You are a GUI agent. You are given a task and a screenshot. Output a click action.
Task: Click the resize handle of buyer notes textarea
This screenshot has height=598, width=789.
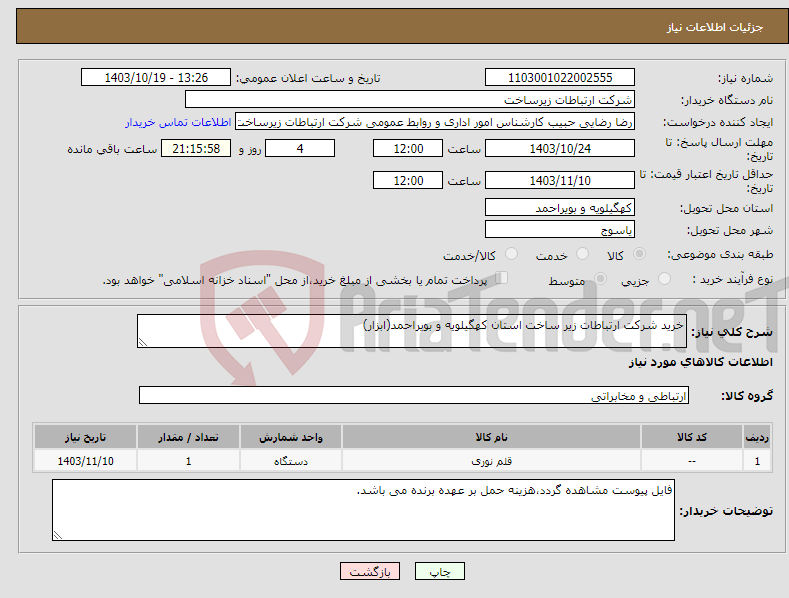tap(58, 535)
